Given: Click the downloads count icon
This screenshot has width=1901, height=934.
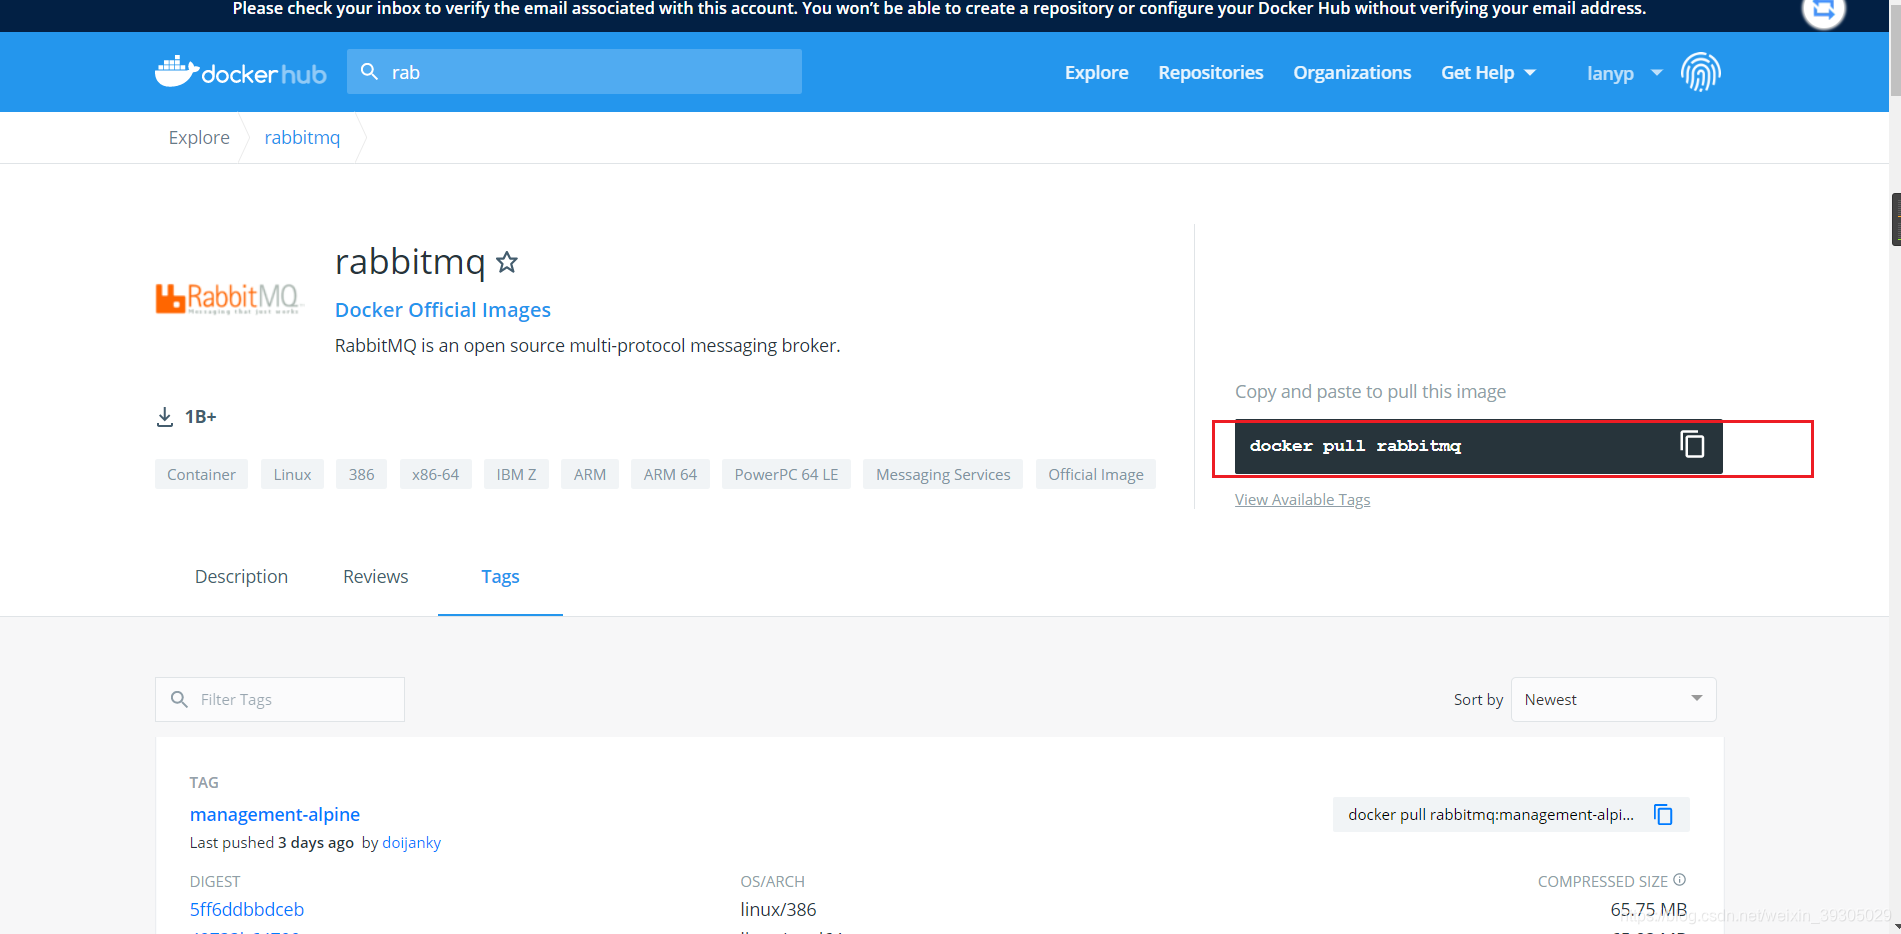Looking at the screenshot, I should (x=165, y=417).
